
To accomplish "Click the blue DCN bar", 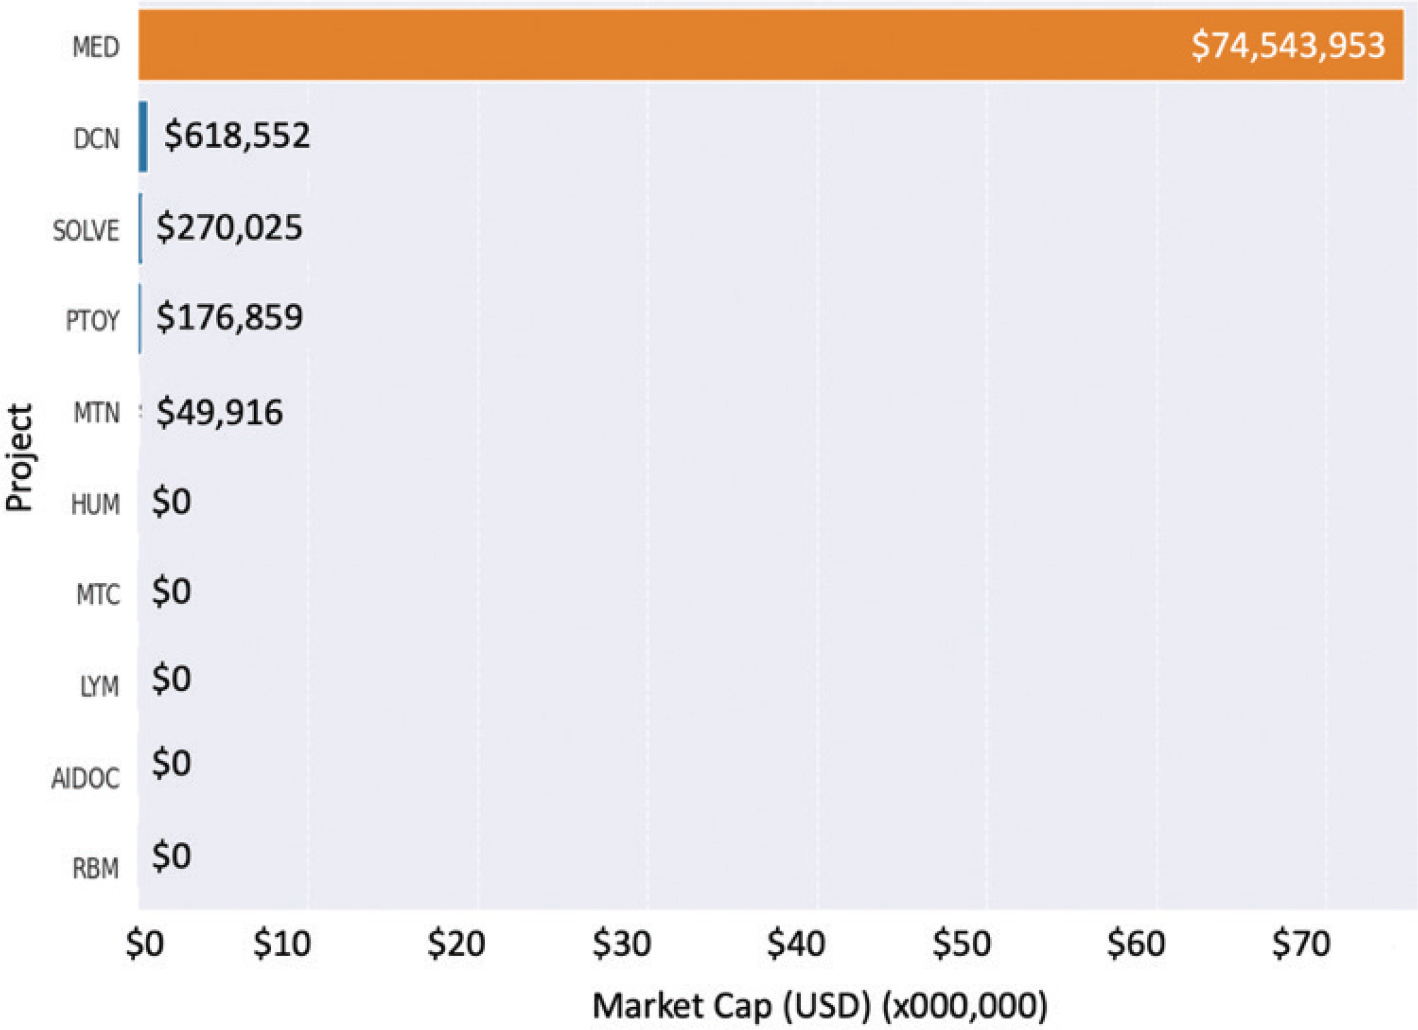I will click(x=144, y=137).
